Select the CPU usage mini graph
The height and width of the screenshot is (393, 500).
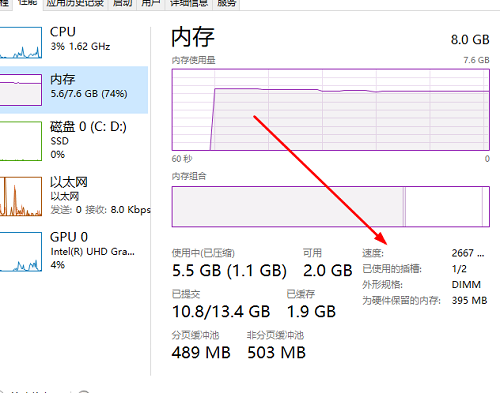pos(21,43)
